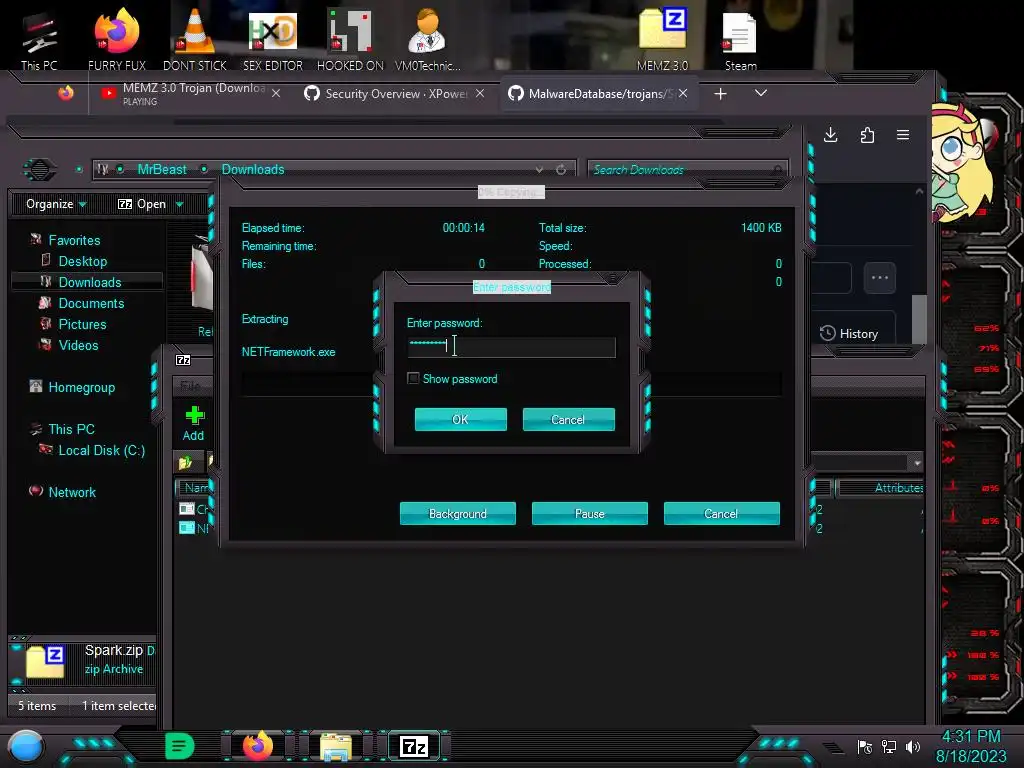1024x768 pixels.
Task: Click into the Enter password field
Action: [511, 347]
